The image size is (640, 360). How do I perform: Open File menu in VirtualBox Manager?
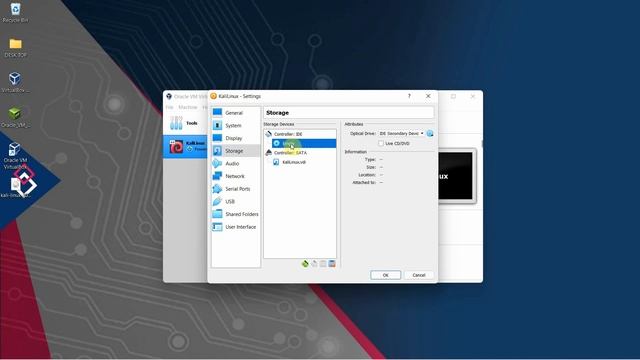[169, 107]
